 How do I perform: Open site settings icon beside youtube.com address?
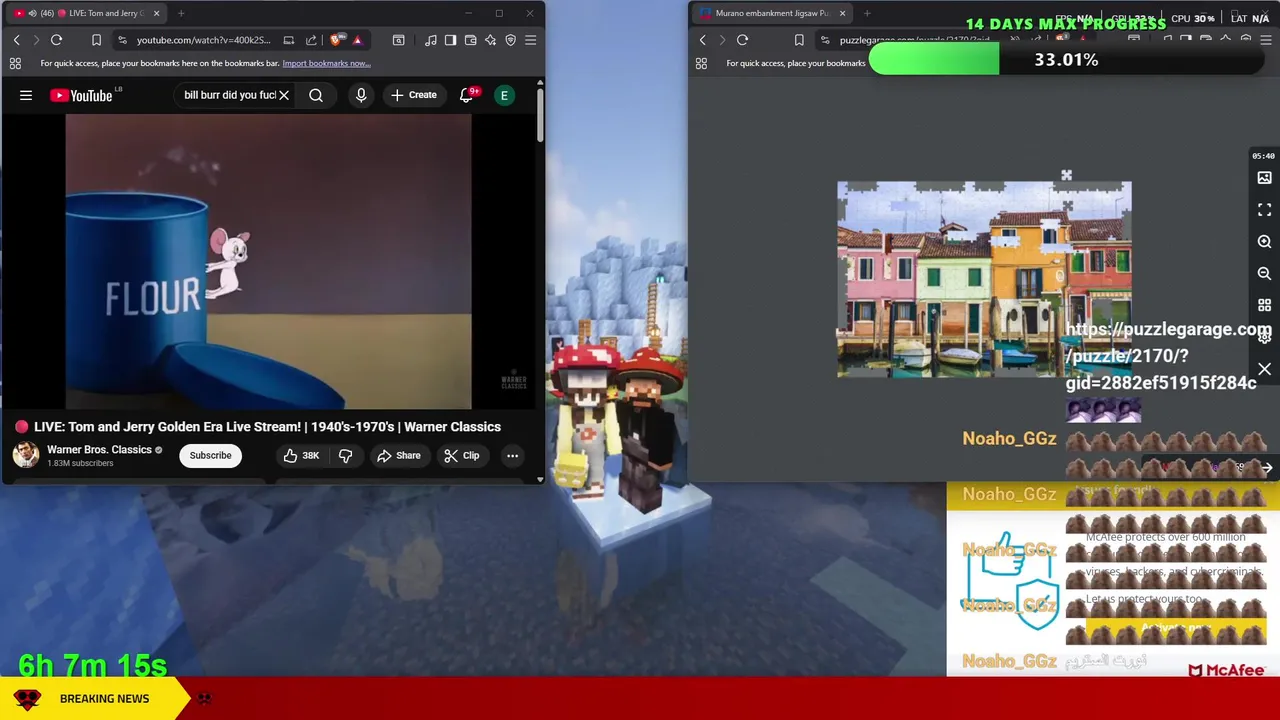pyautogui.click(x=122, y=40)
